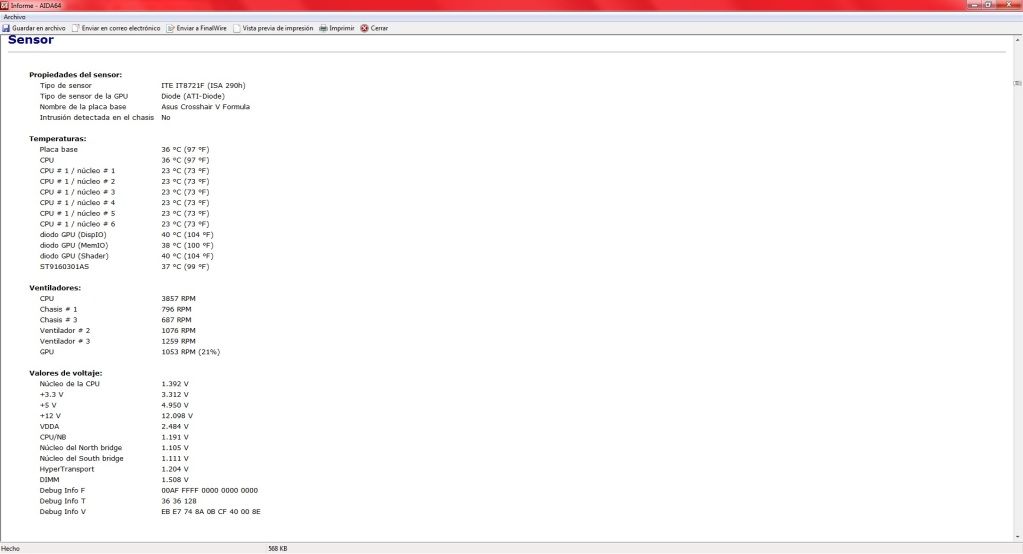The height and width of the screenshot is (554, 1023).
Task: Open the Archivo menu
Action: (14, 17)
